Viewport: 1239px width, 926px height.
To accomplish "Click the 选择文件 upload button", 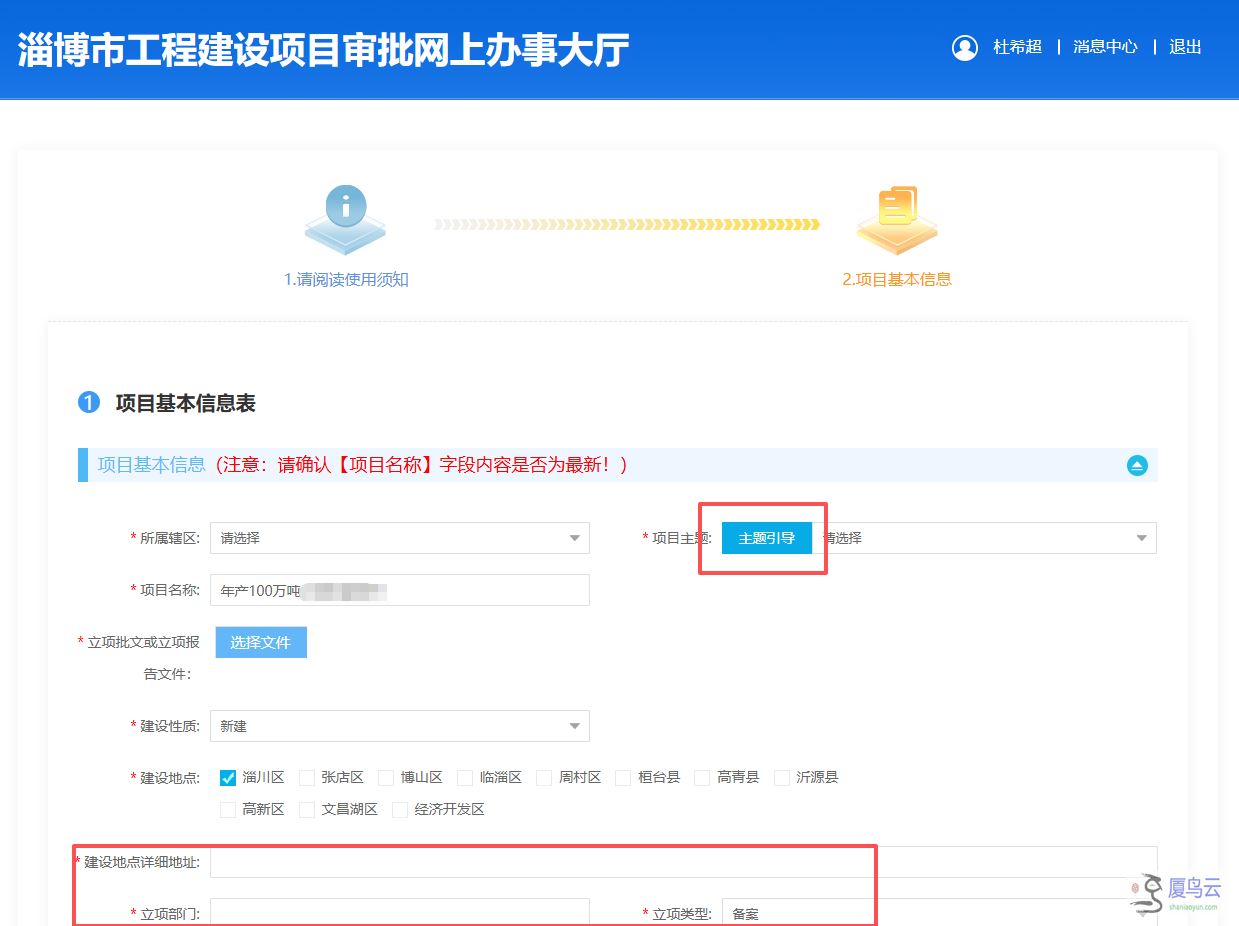I will tap(261, 642).
